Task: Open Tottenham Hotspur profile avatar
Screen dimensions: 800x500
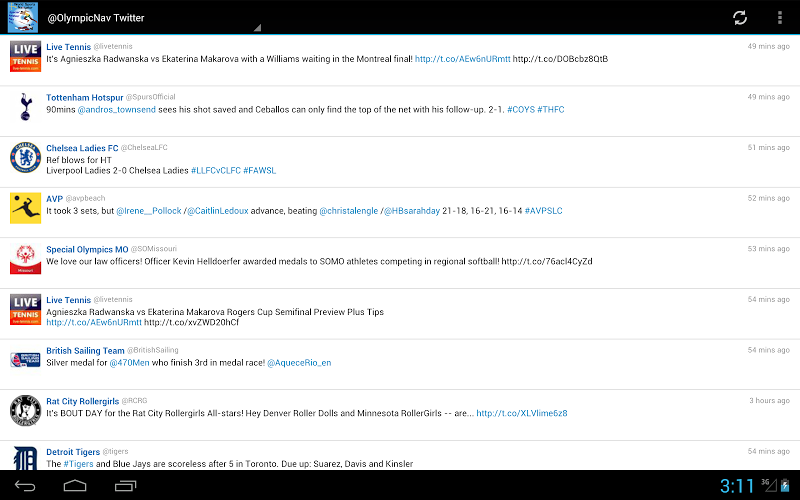Action: 25,106
